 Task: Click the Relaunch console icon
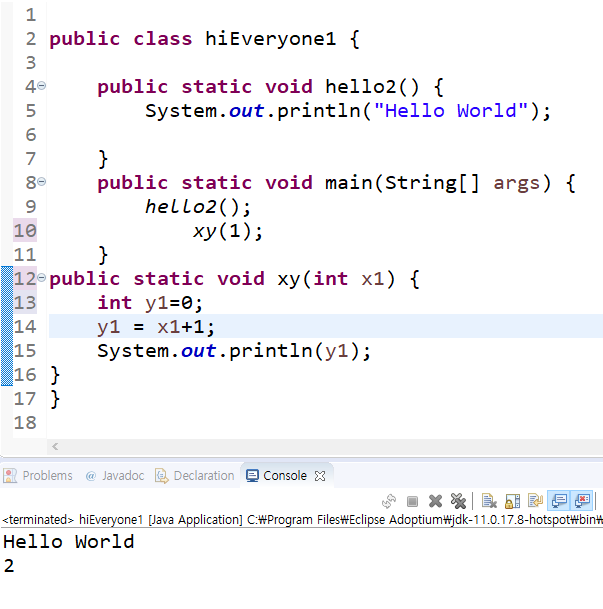click(x=389, y=501)
